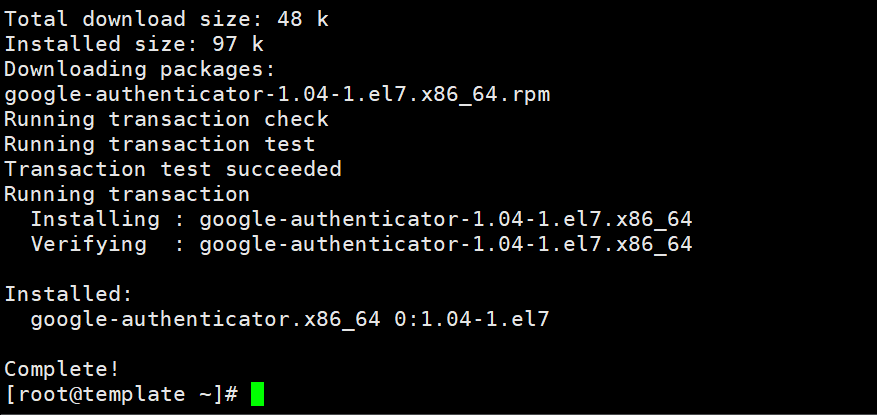877x415 pixels.
Task: Click the "Transaction test succeeded" line
Action: coord(173,169)
